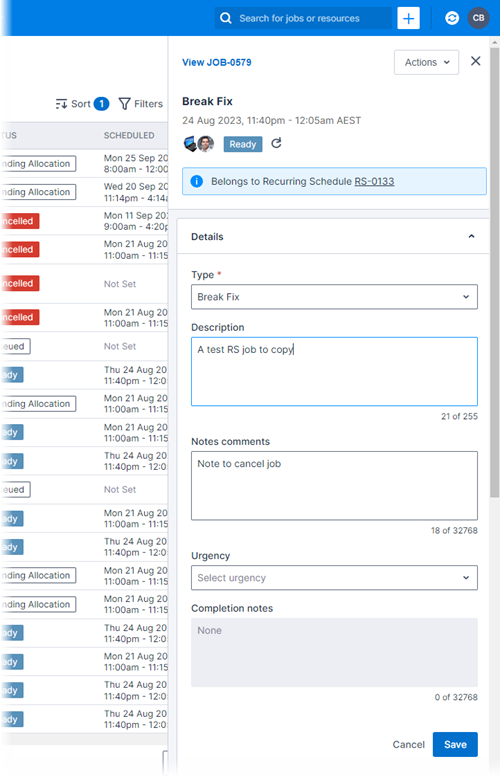Image resolution: width=500 pixels, height=778 pixels.
Task: Select the row scheduled Mon 11 Sep
Action: pos(84,221)
